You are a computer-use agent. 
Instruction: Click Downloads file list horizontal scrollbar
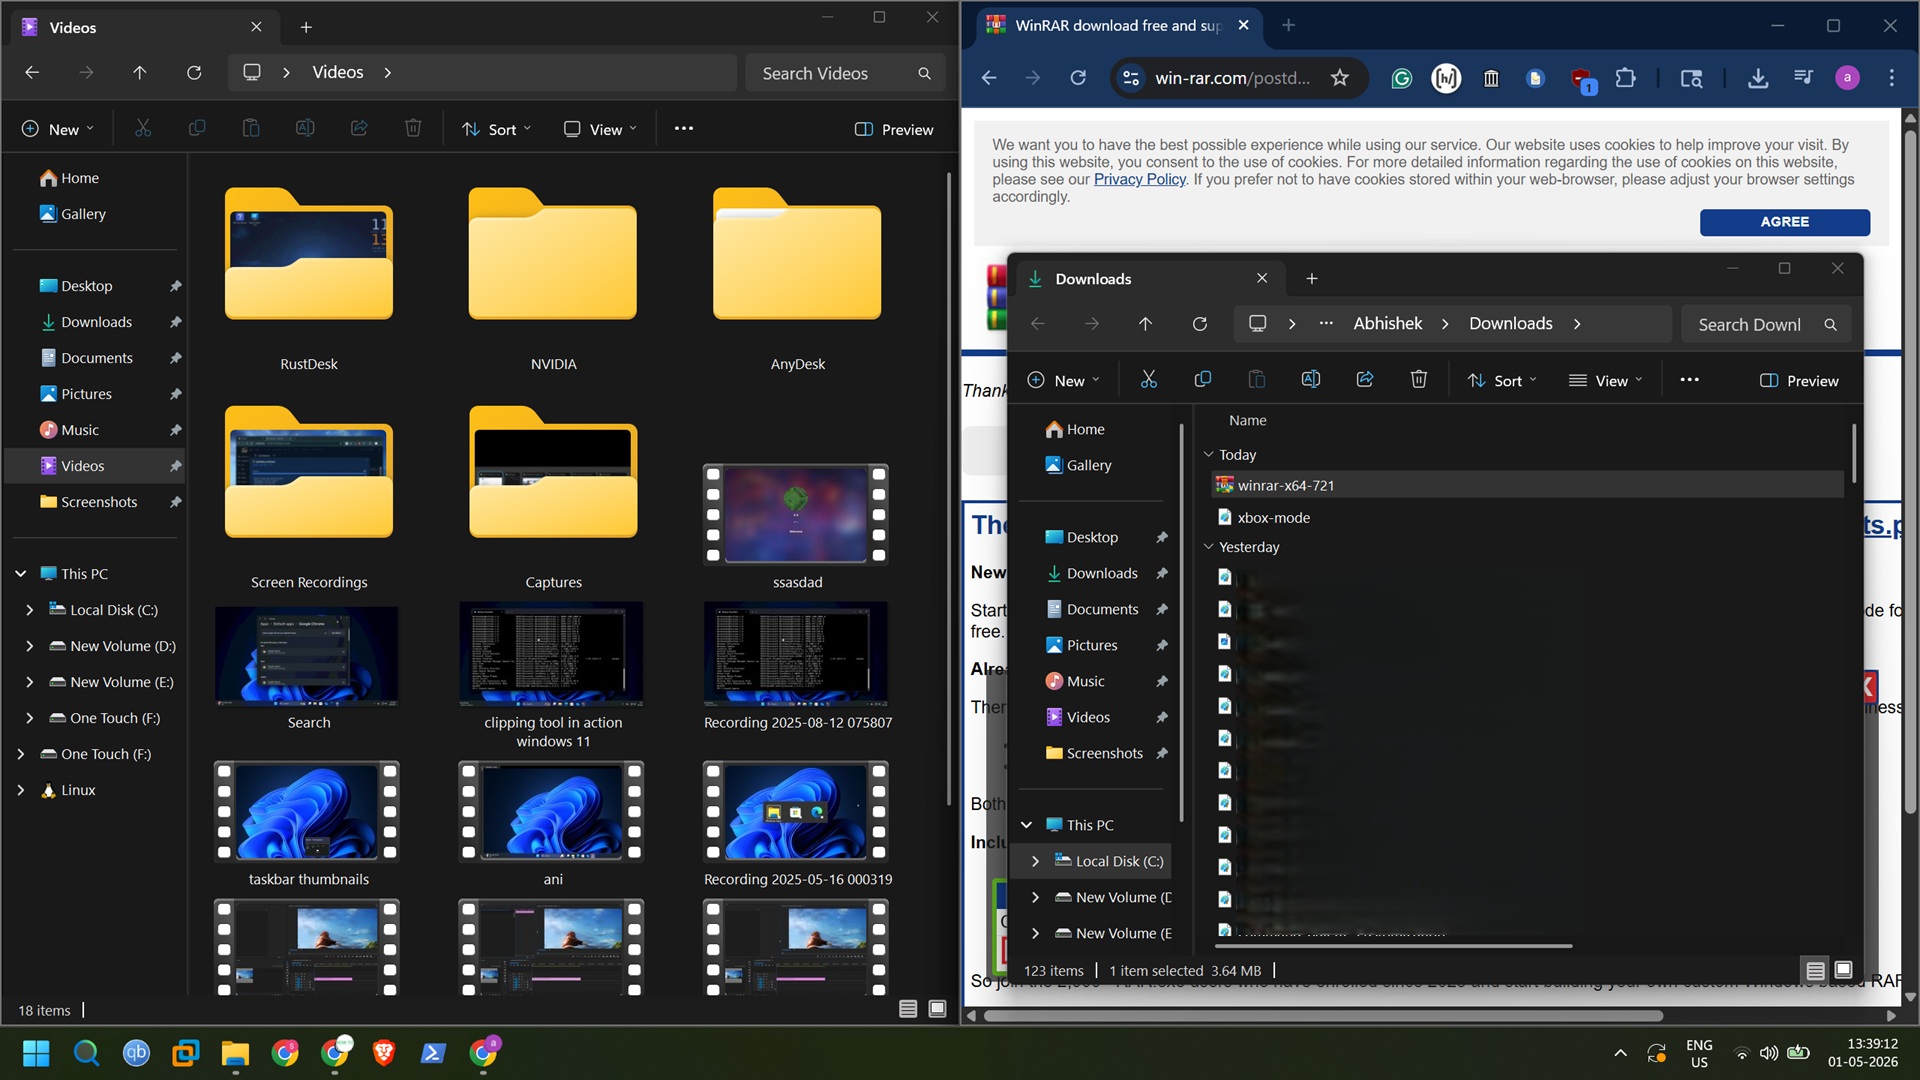click(x=1393, y=945)
